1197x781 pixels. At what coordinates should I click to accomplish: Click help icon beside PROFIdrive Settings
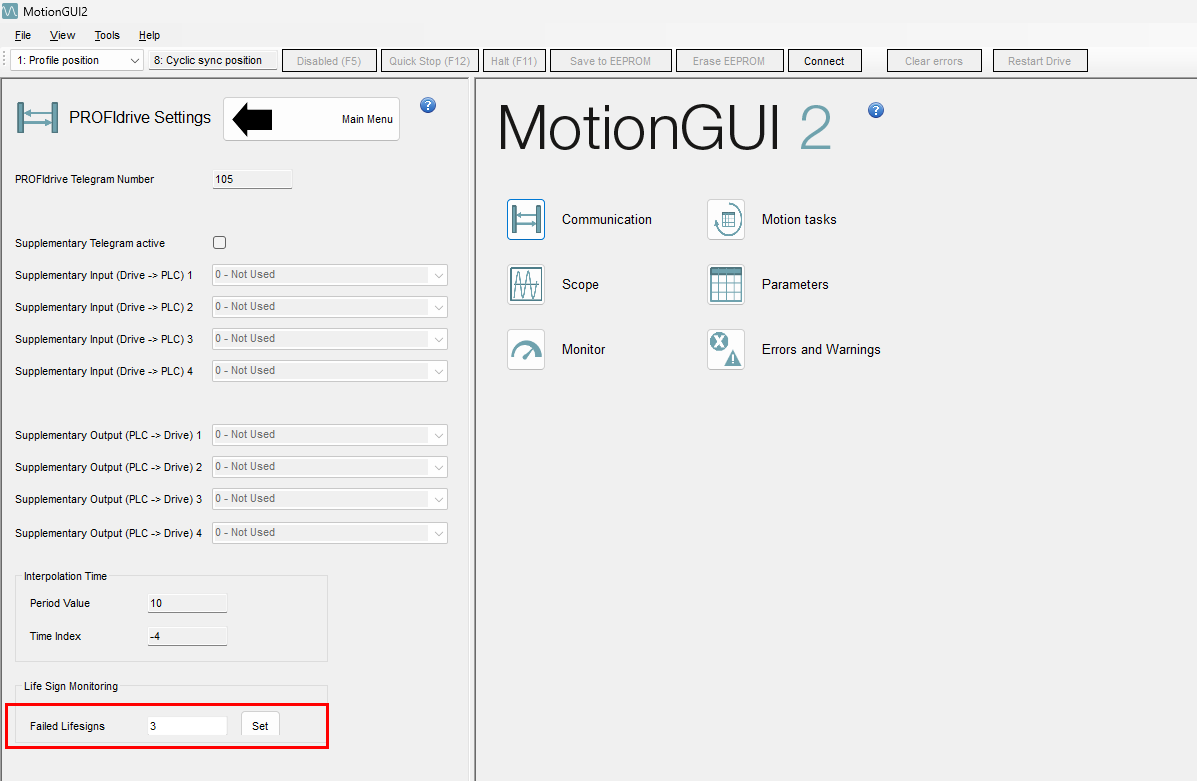click(x=428, y=105)
